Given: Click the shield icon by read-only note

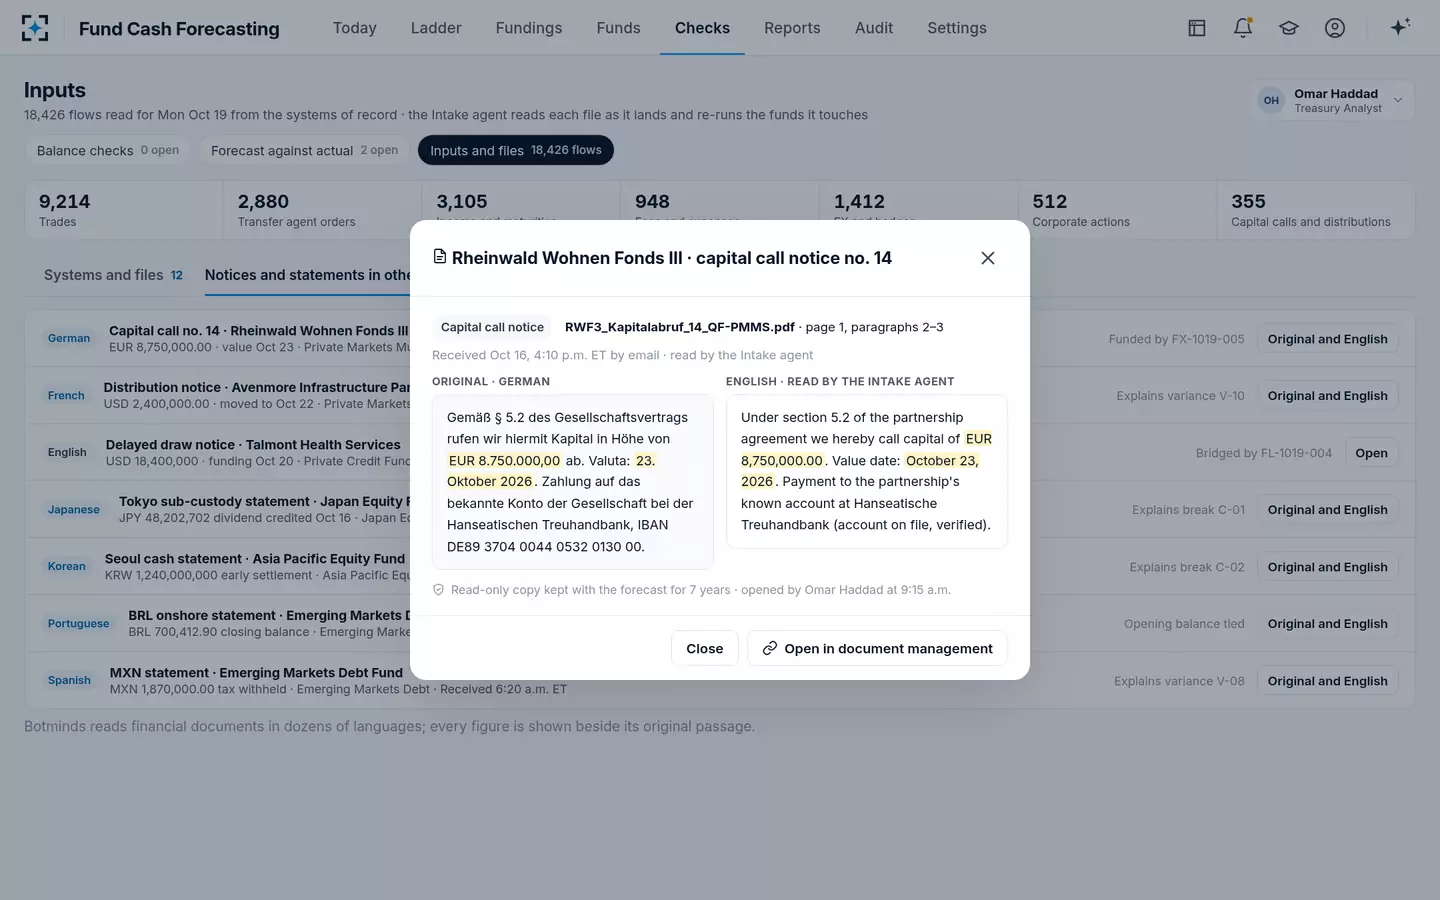Looking at the screenshot, I should pyautogui.click(x=438, y=590).
